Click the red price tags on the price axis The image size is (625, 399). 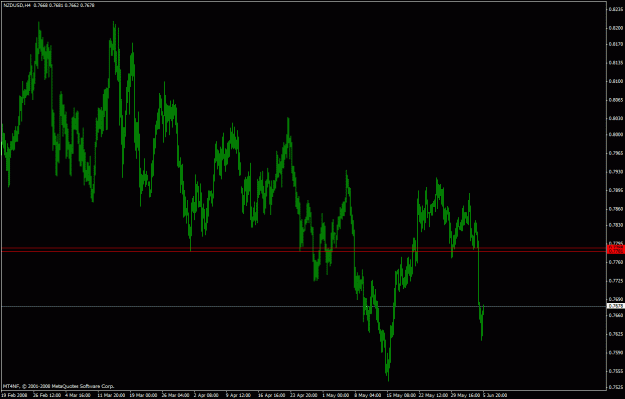click(615, 250)
